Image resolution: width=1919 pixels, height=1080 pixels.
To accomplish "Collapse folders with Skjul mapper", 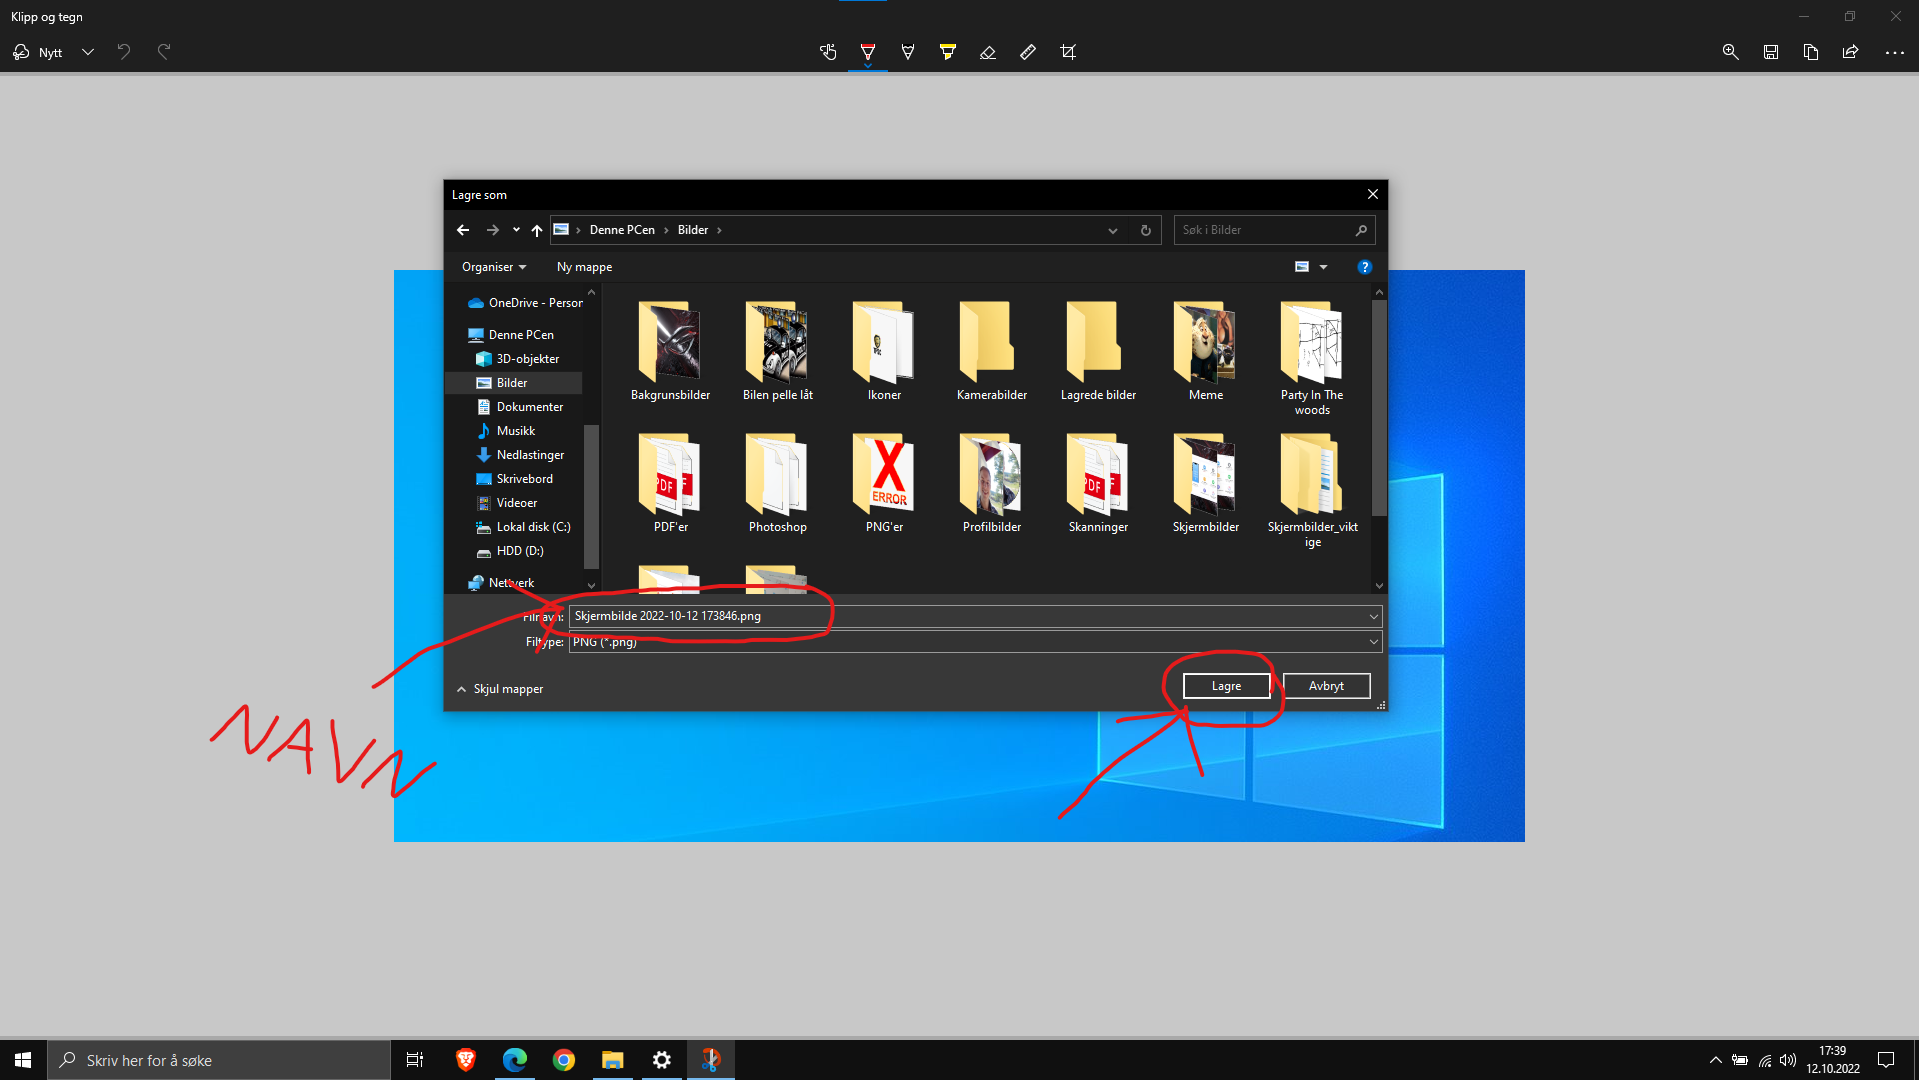I will click(500, 689).
